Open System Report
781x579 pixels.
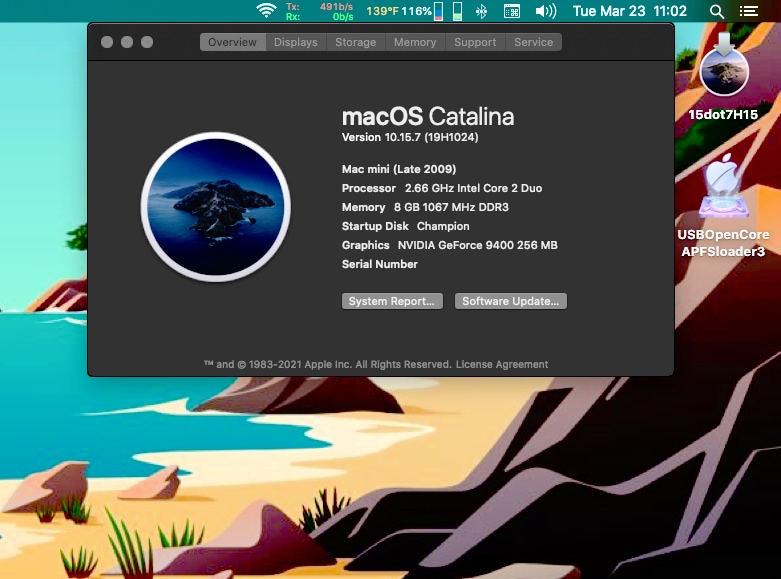(392, 301)
